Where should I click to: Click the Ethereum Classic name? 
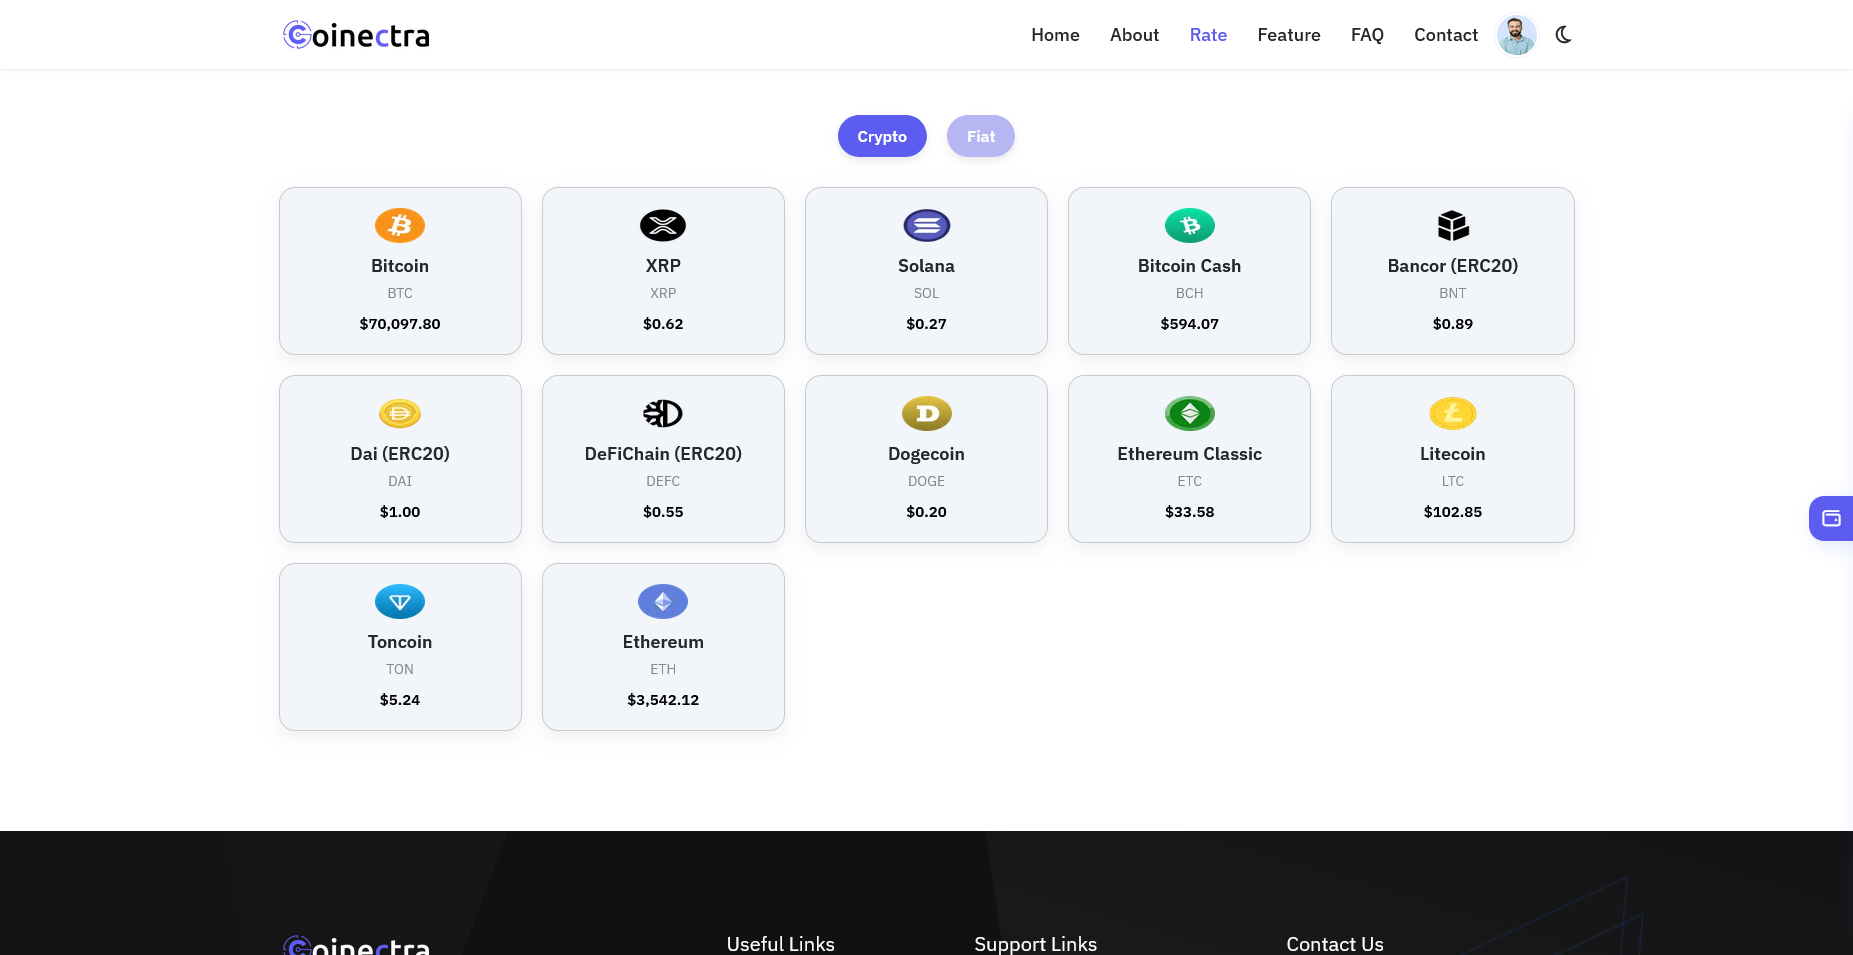pyautogui.click(x=1189, y=454)
